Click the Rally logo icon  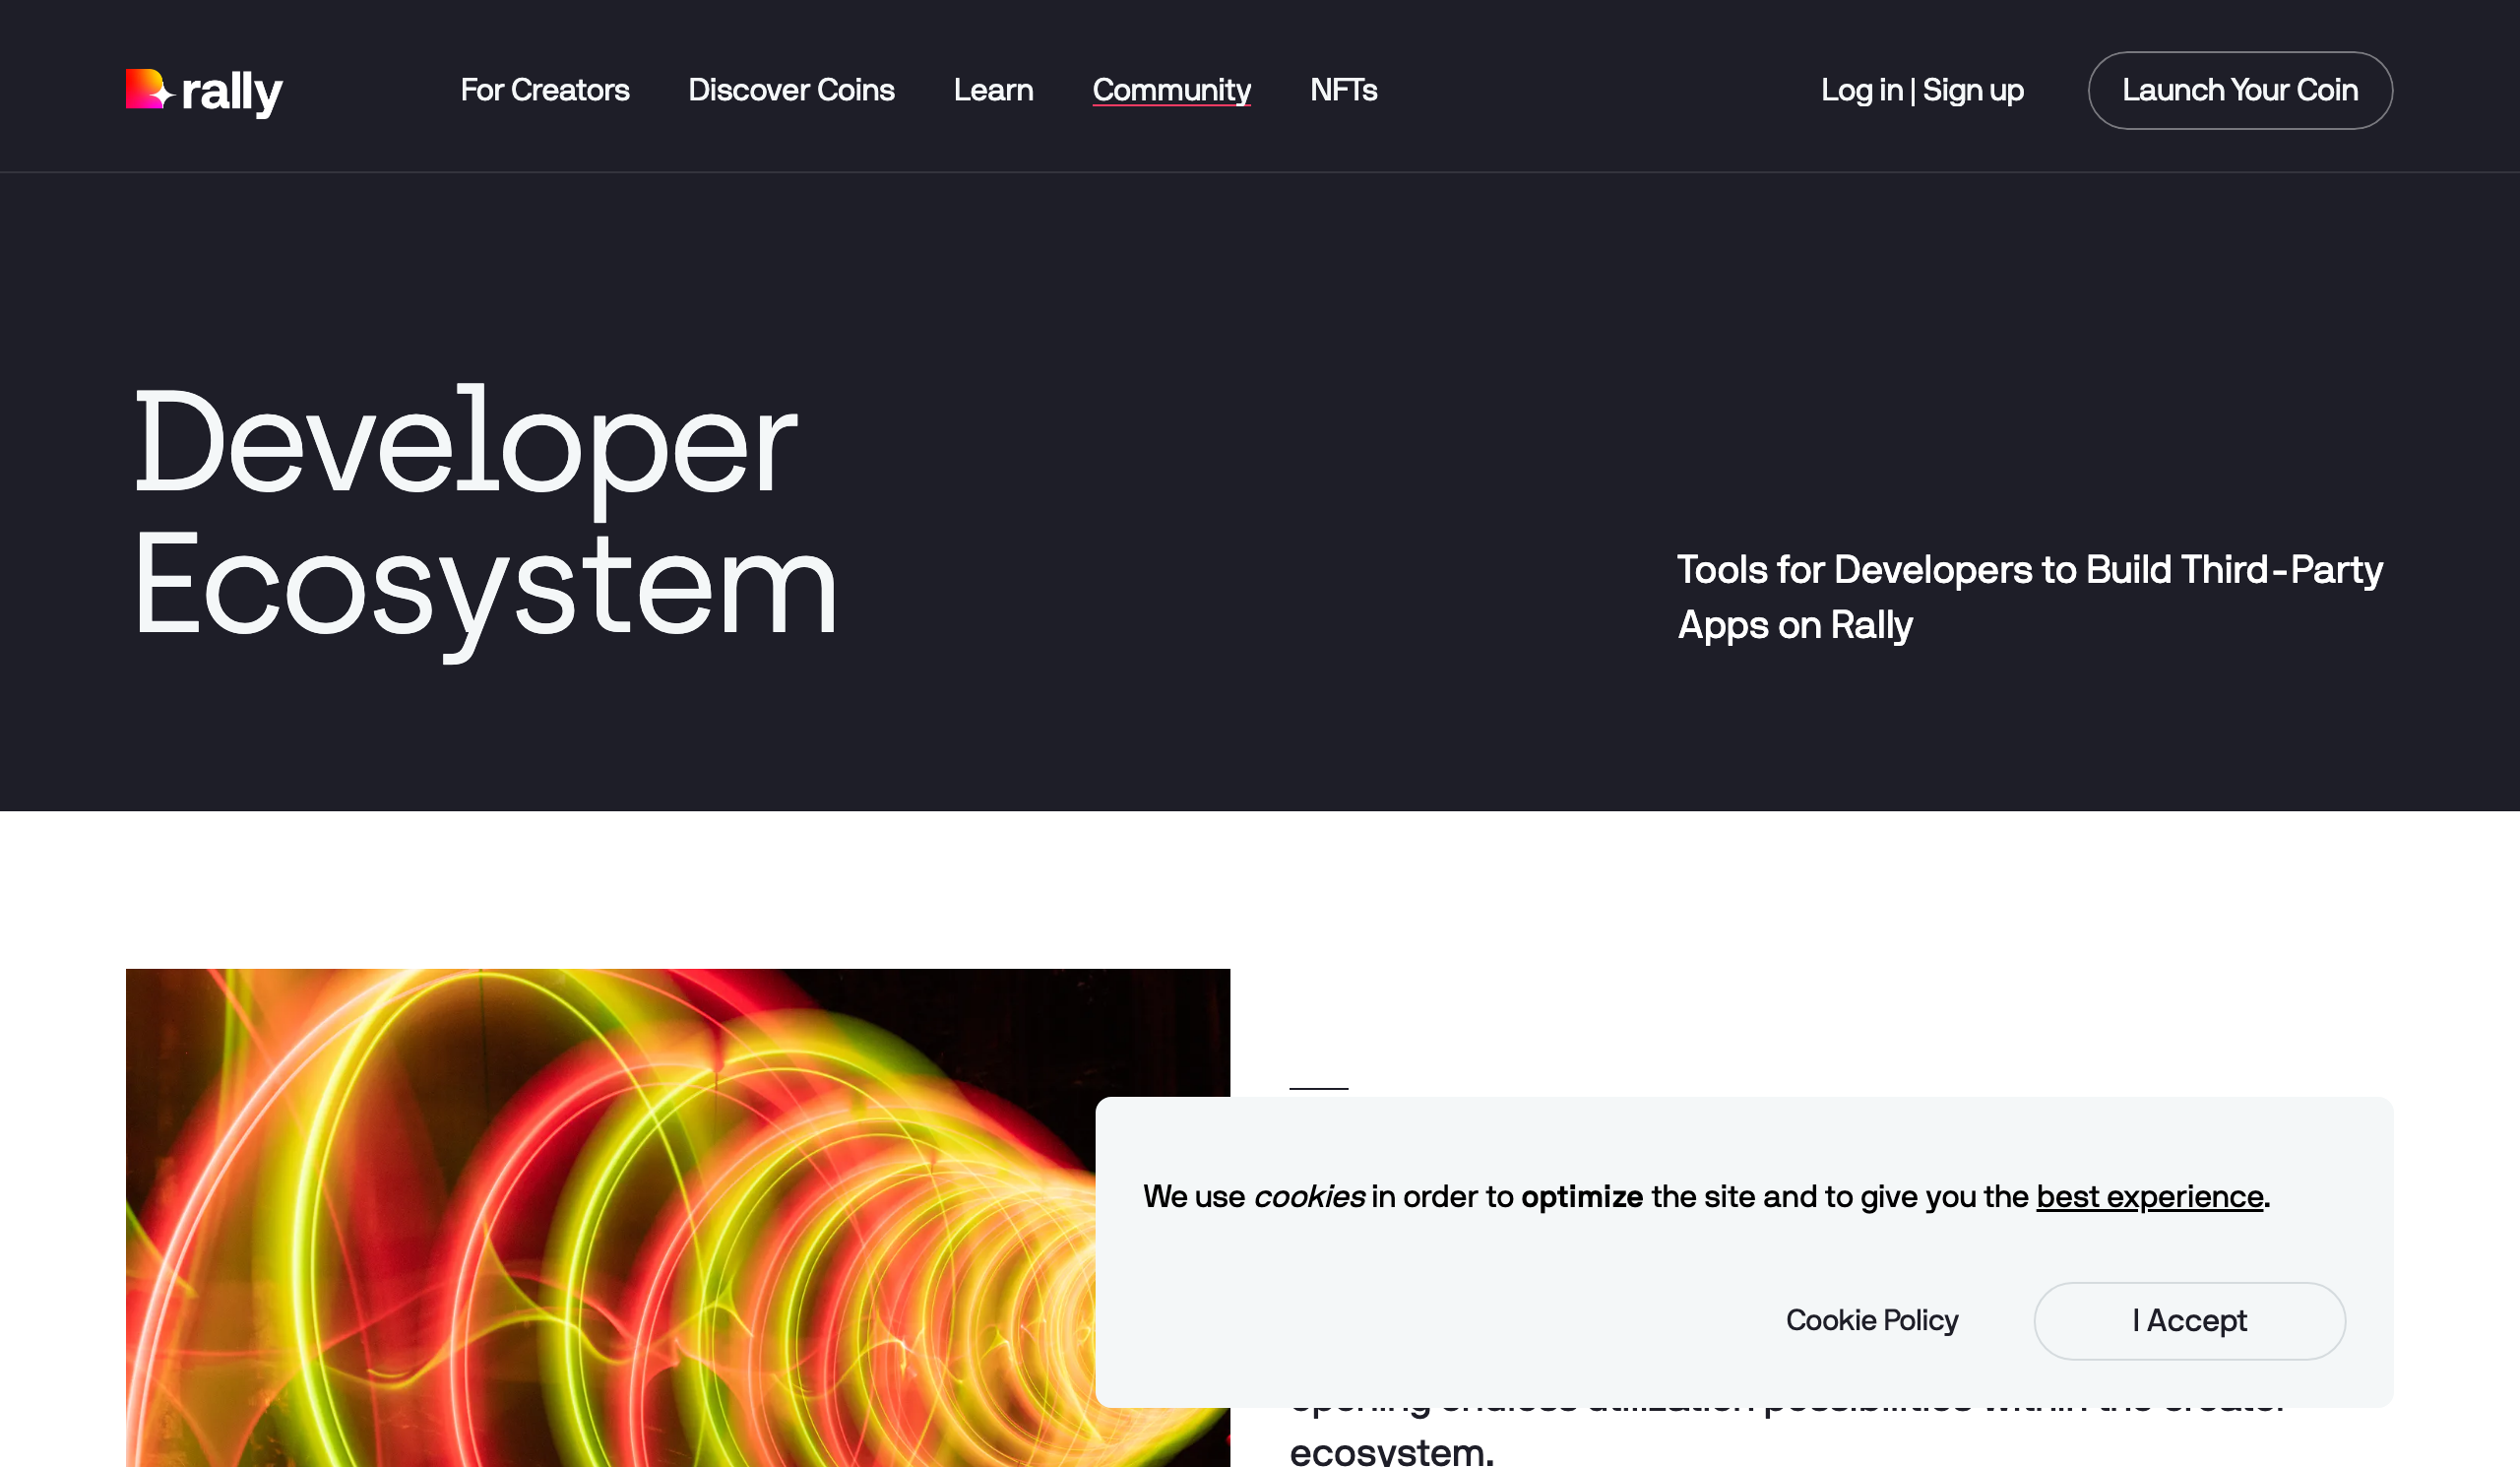point(149,89)
